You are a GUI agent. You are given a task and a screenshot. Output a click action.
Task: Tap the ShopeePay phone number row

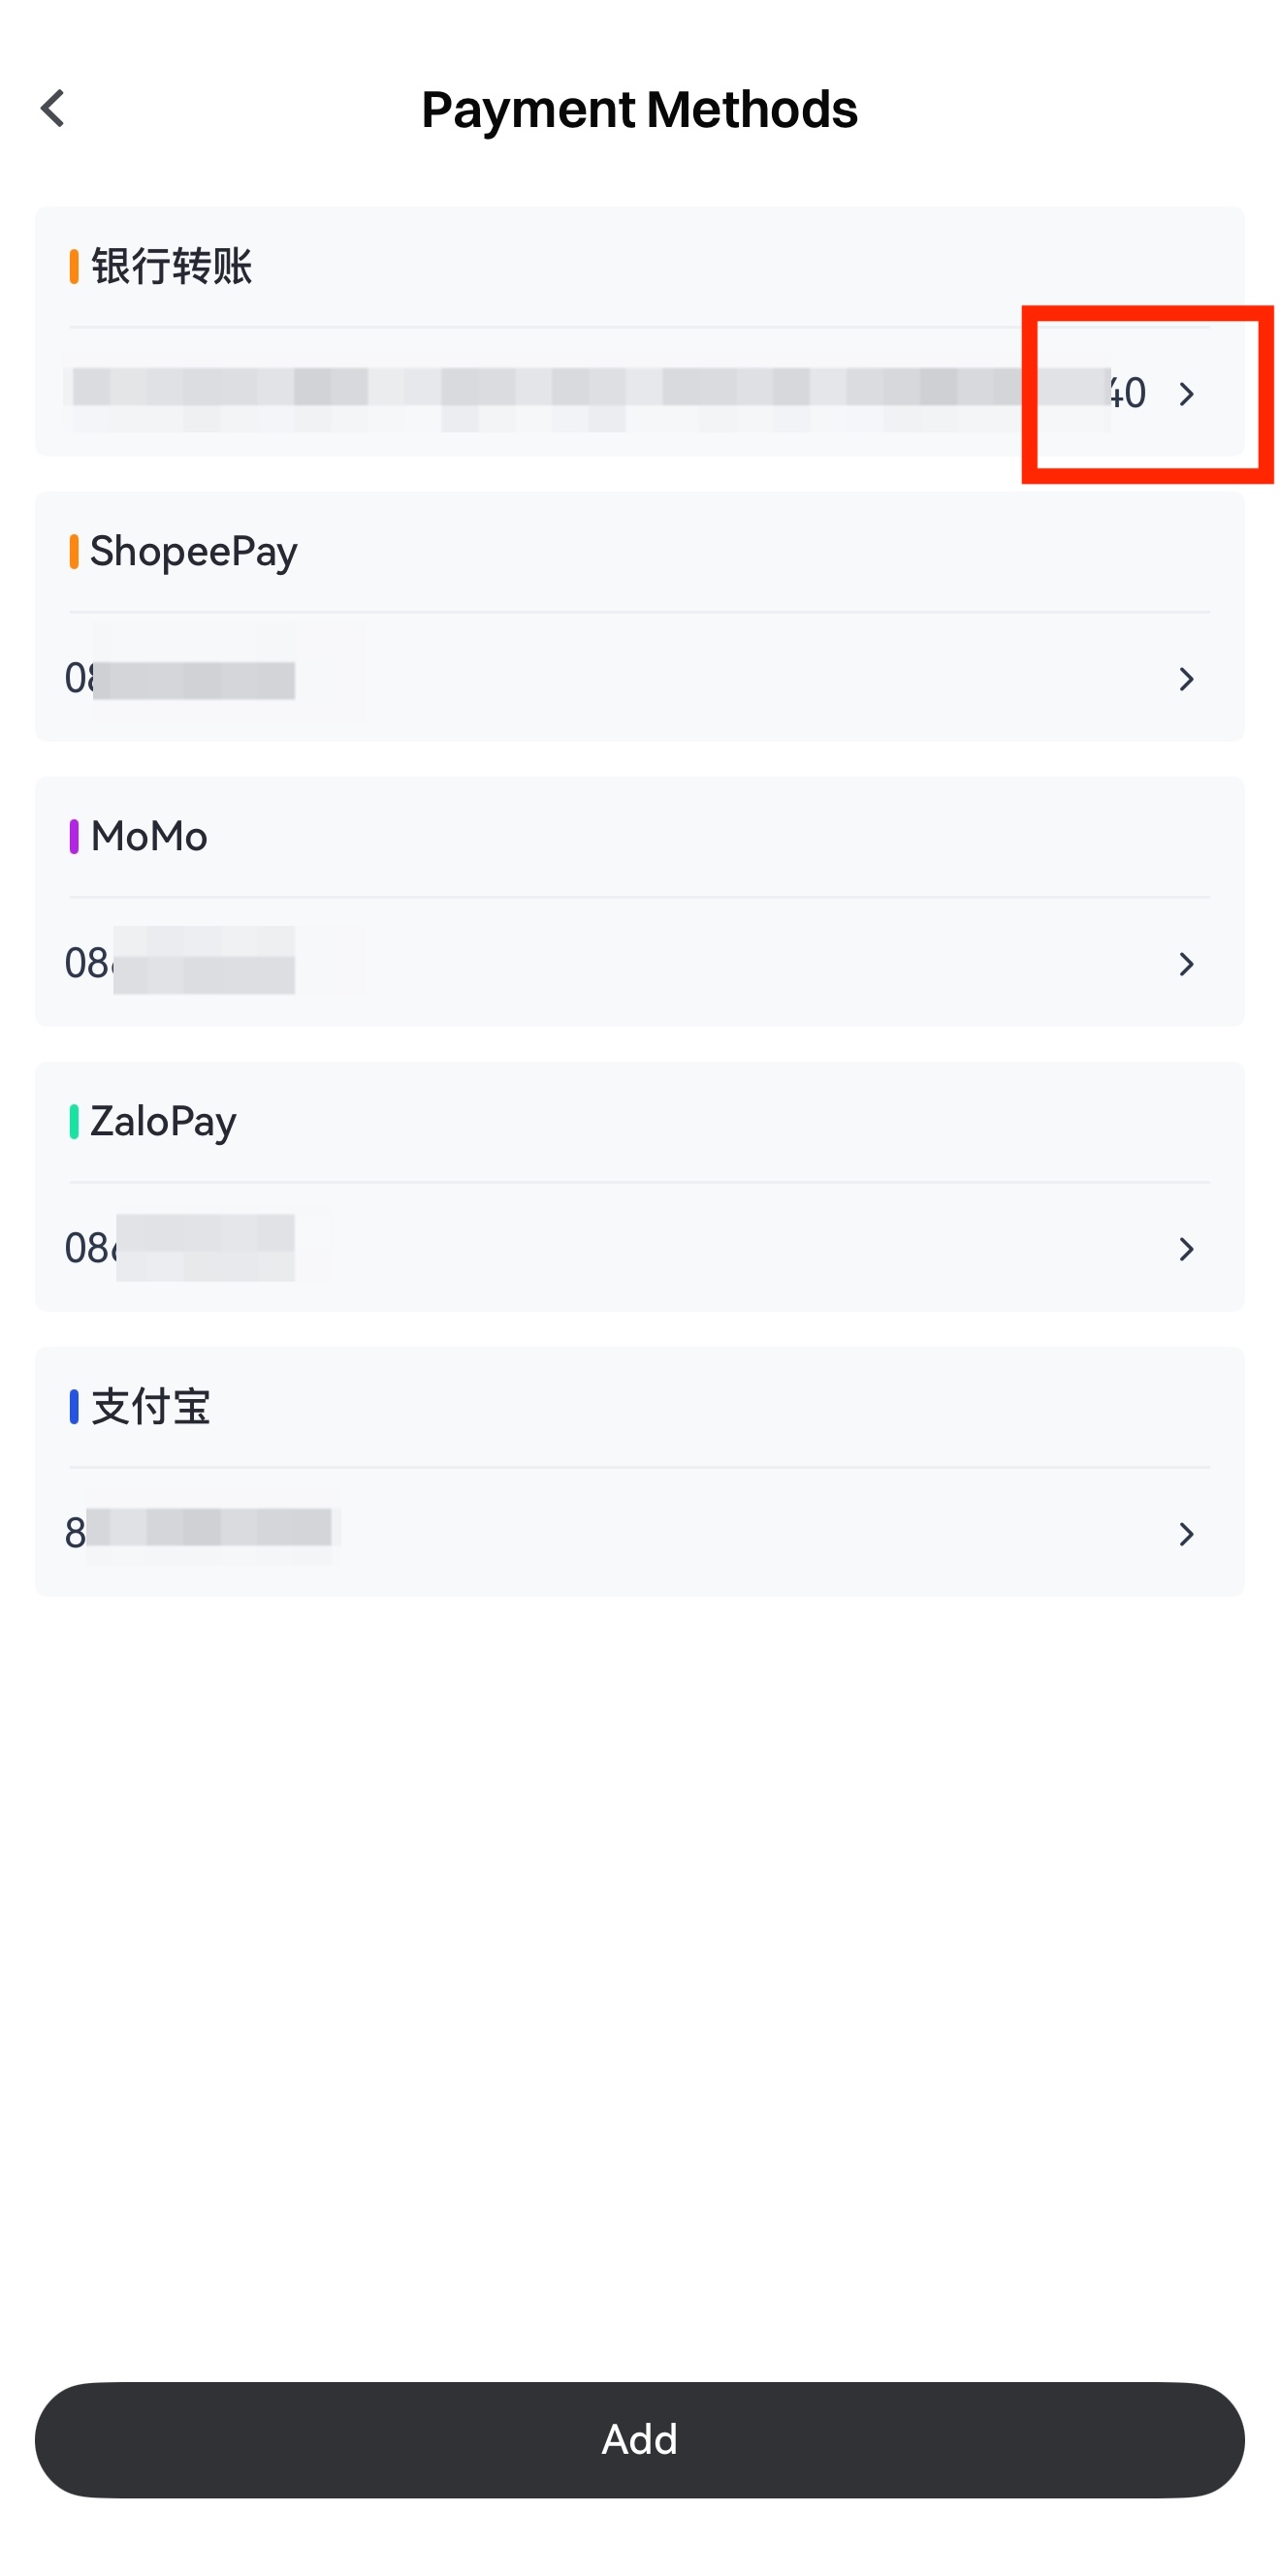(x=180, y=679)
